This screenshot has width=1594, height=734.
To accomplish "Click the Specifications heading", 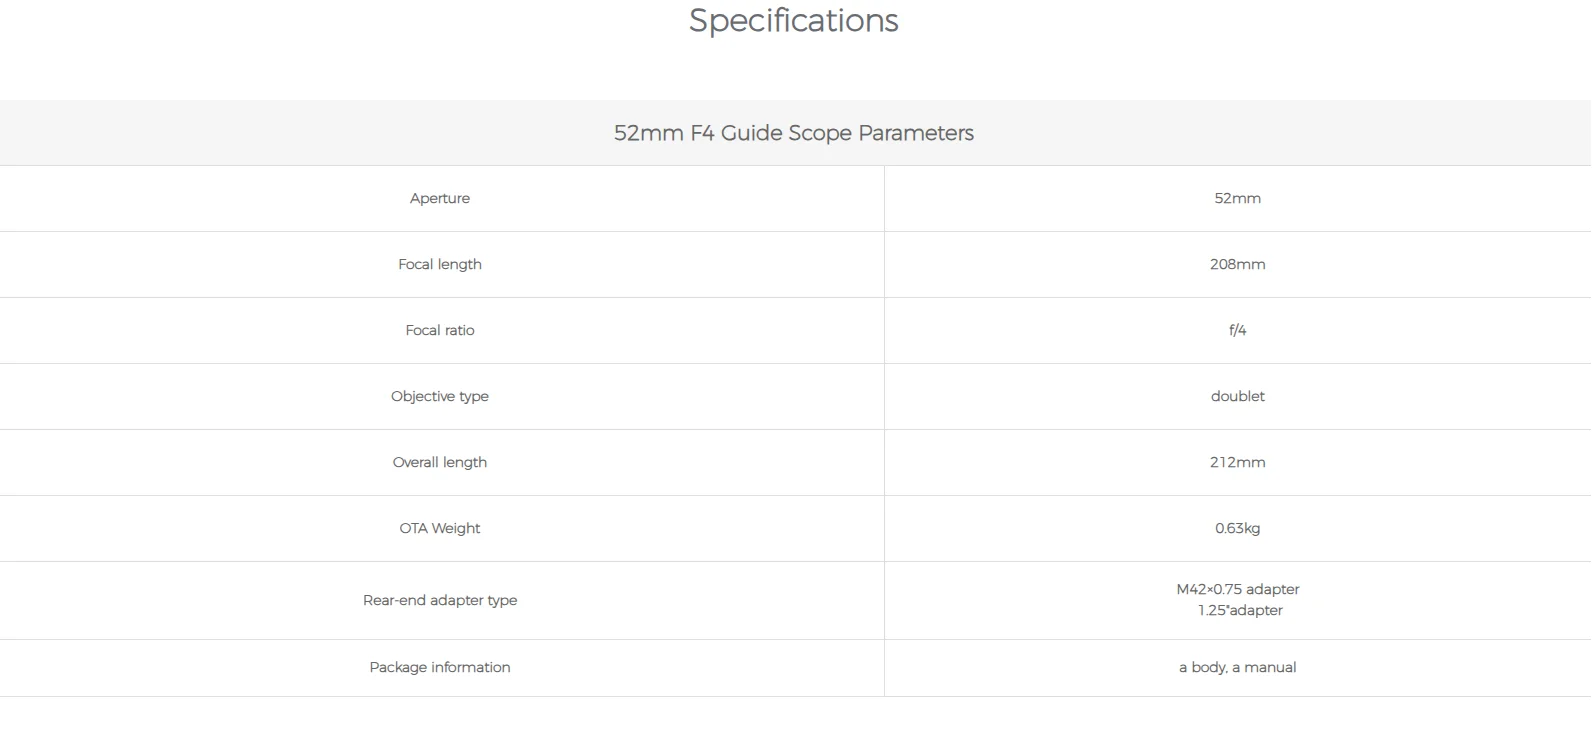I will click(x=793, y=21).
